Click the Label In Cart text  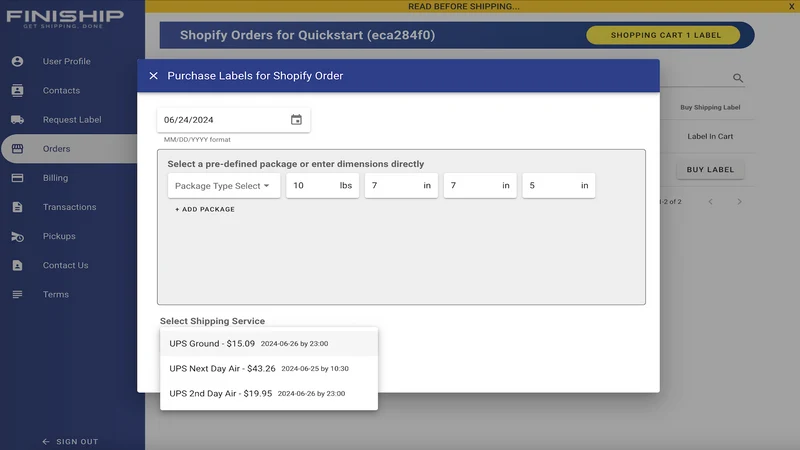click(710, 136)
